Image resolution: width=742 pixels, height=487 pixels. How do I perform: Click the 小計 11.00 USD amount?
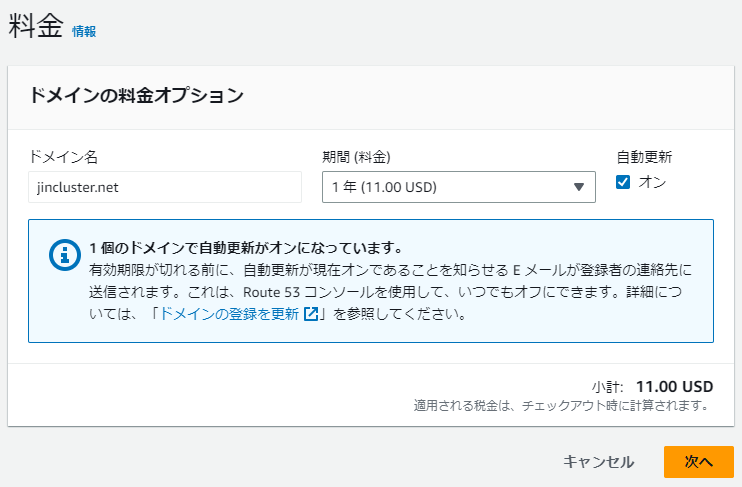674,386
